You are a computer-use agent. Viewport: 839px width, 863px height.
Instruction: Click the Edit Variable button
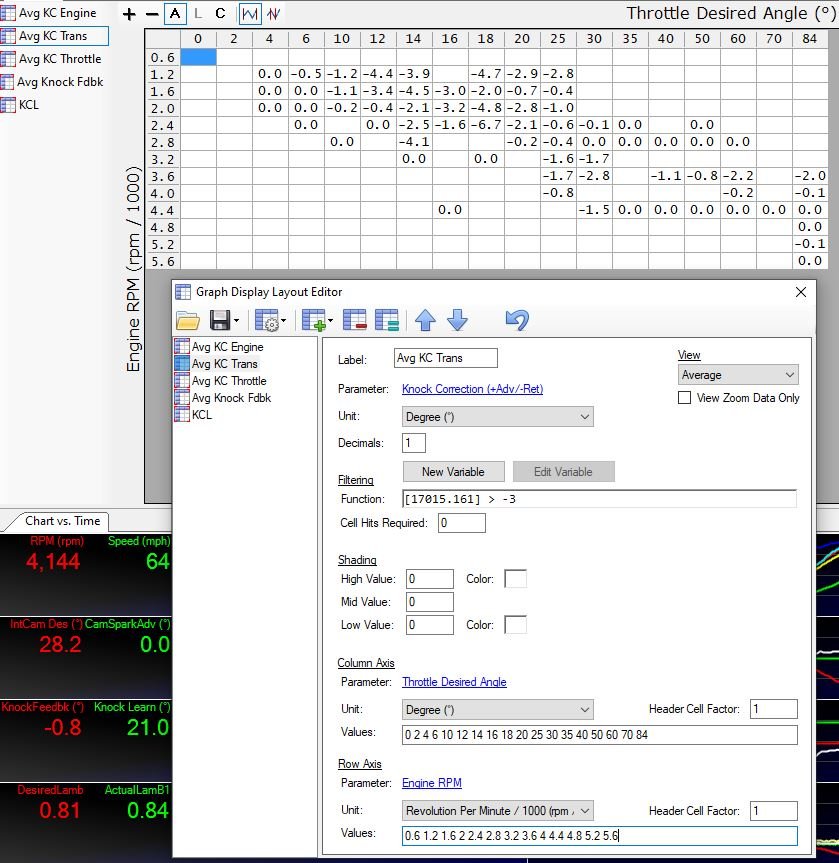point(564,472)
